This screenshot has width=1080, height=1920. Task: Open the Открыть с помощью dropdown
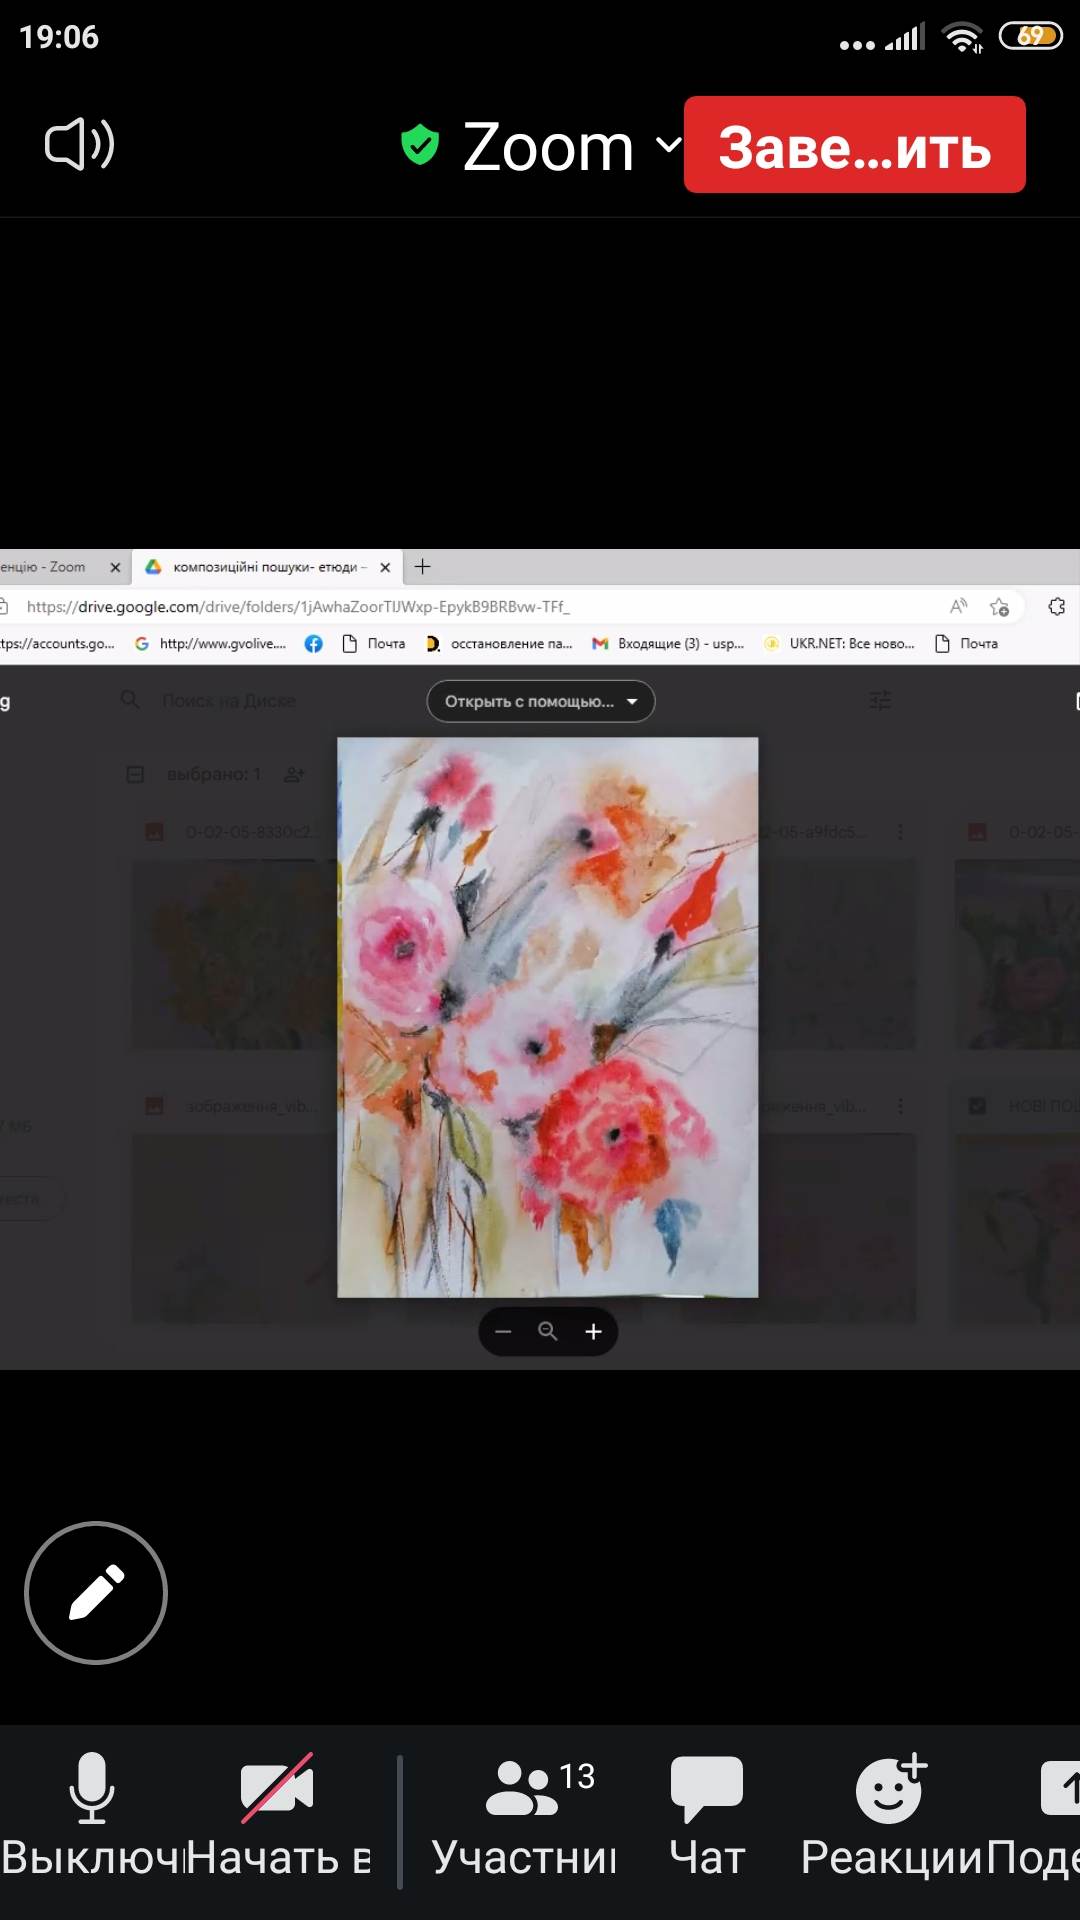tap(541, 701)
